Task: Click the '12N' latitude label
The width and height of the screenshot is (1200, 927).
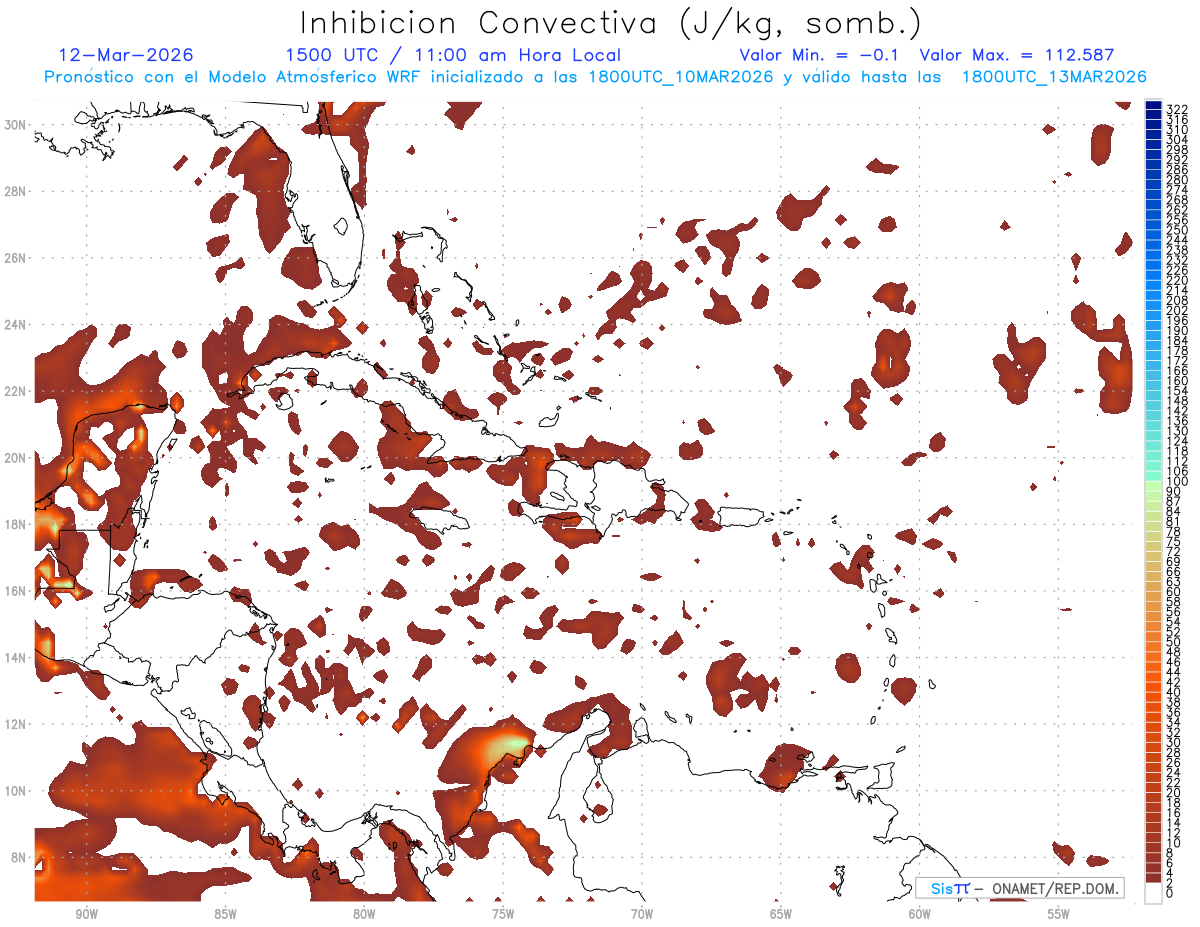Action: coord(16,724)
